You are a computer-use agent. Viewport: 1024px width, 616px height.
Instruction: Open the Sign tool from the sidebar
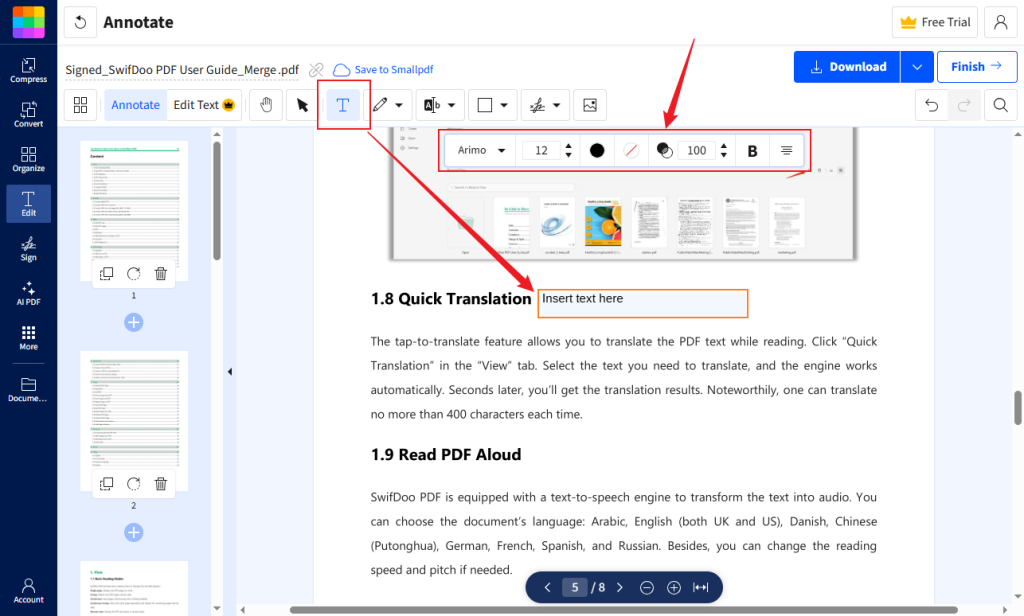(28, 249)
